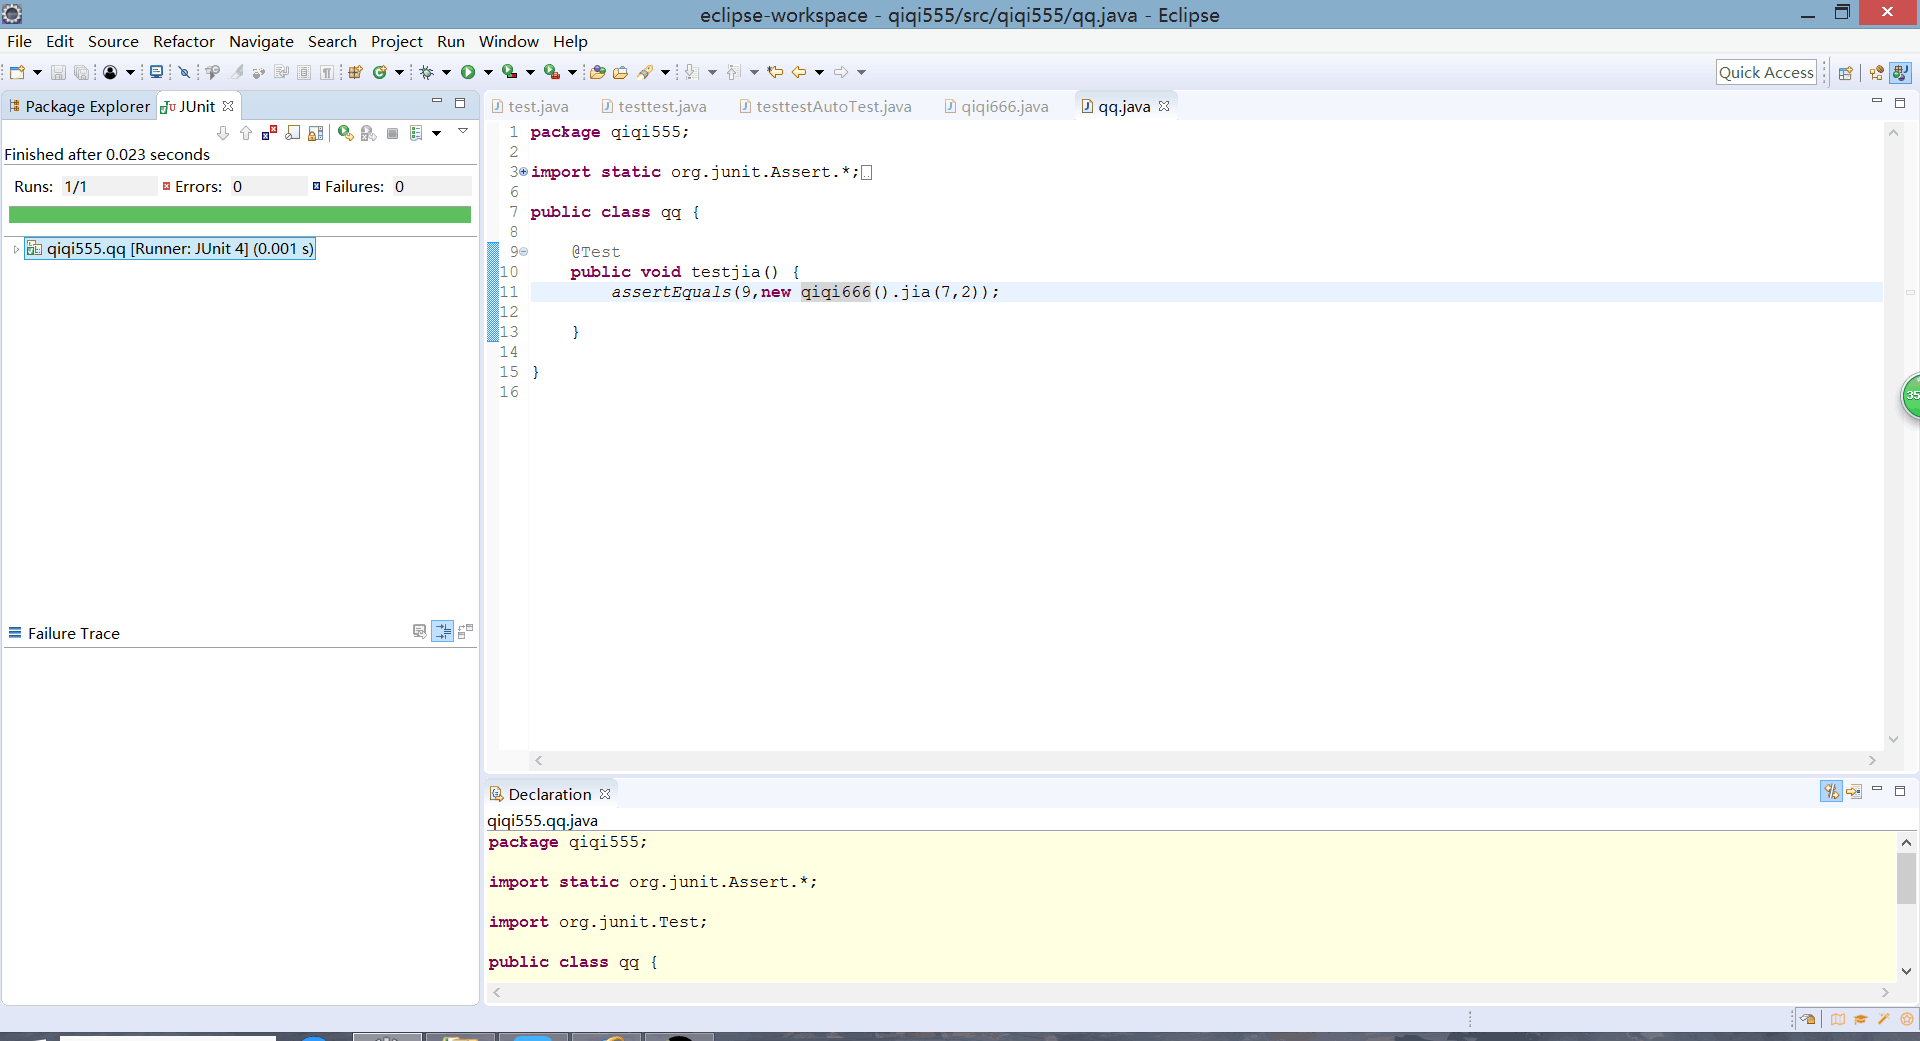Switch to the Java EE perspective icon
The image size is (1920, 1041).
1877,72
